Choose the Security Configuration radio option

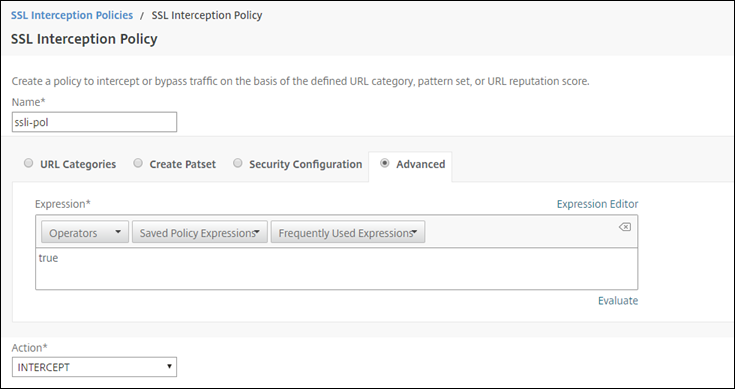pos(238,163)
